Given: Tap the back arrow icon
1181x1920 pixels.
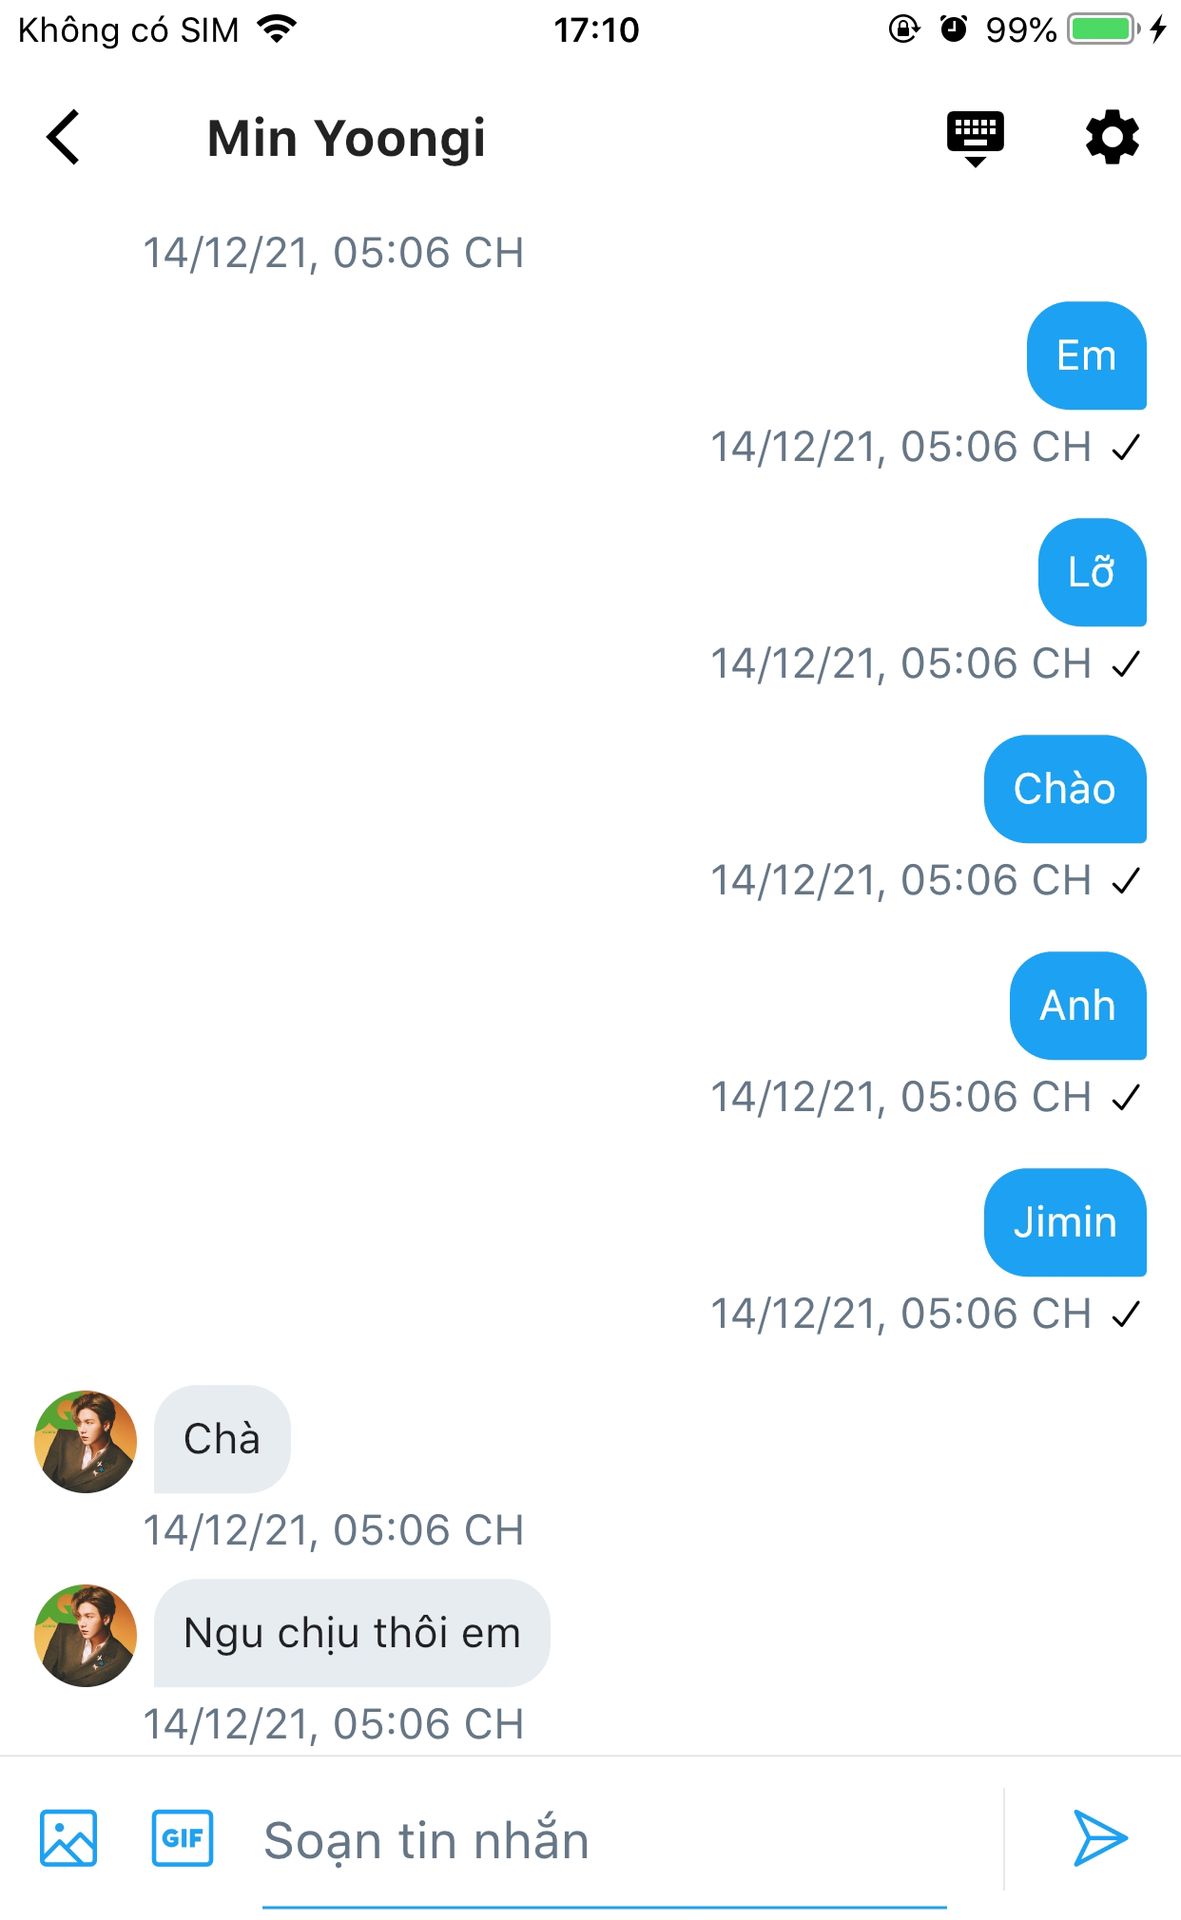Looking at the screenshot, I should [63, 137].
